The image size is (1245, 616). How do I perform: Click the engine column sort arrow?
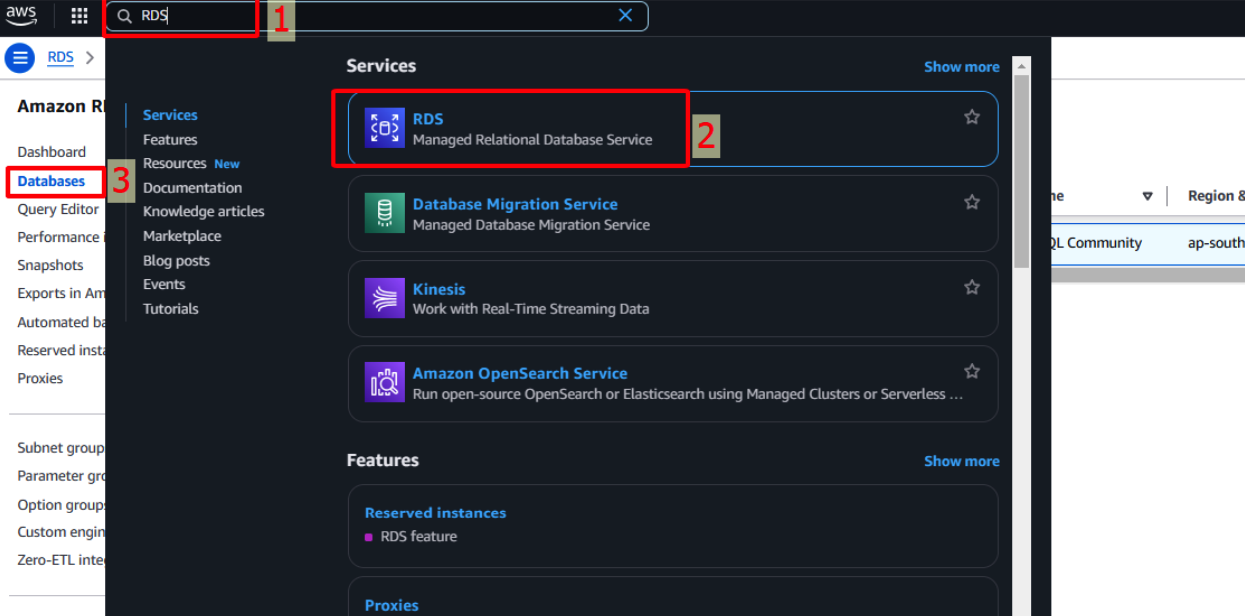(x=1147, y=196)
